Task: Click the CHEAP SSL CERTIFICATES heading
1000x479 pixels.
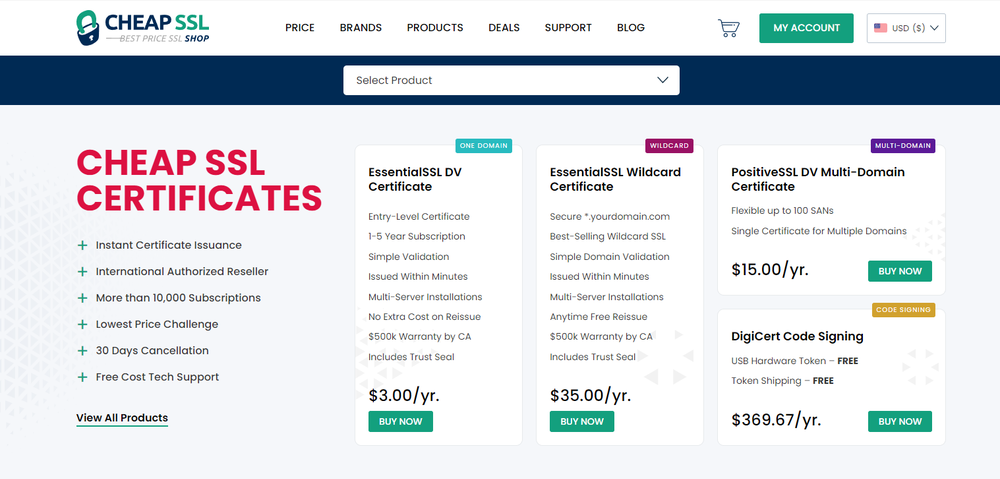Action: coord(199,181)
